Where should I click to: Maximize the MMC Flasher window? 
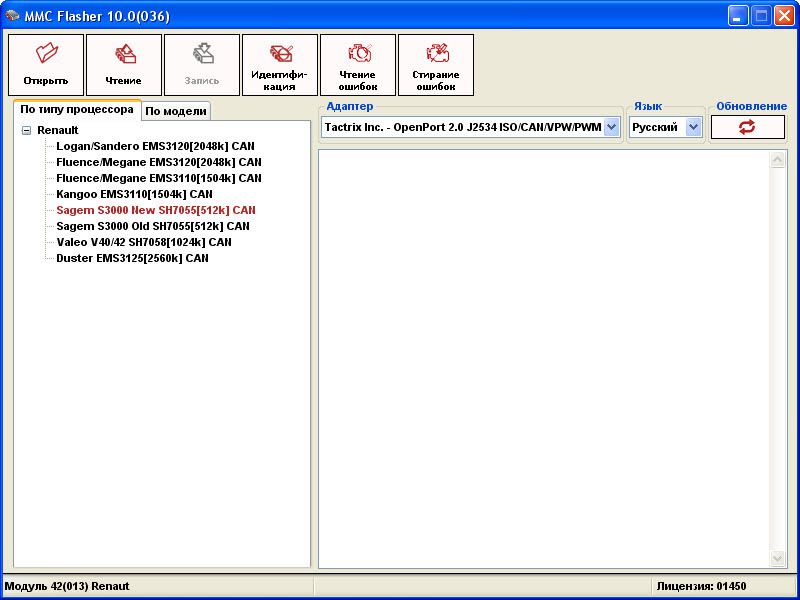[760, 15]
